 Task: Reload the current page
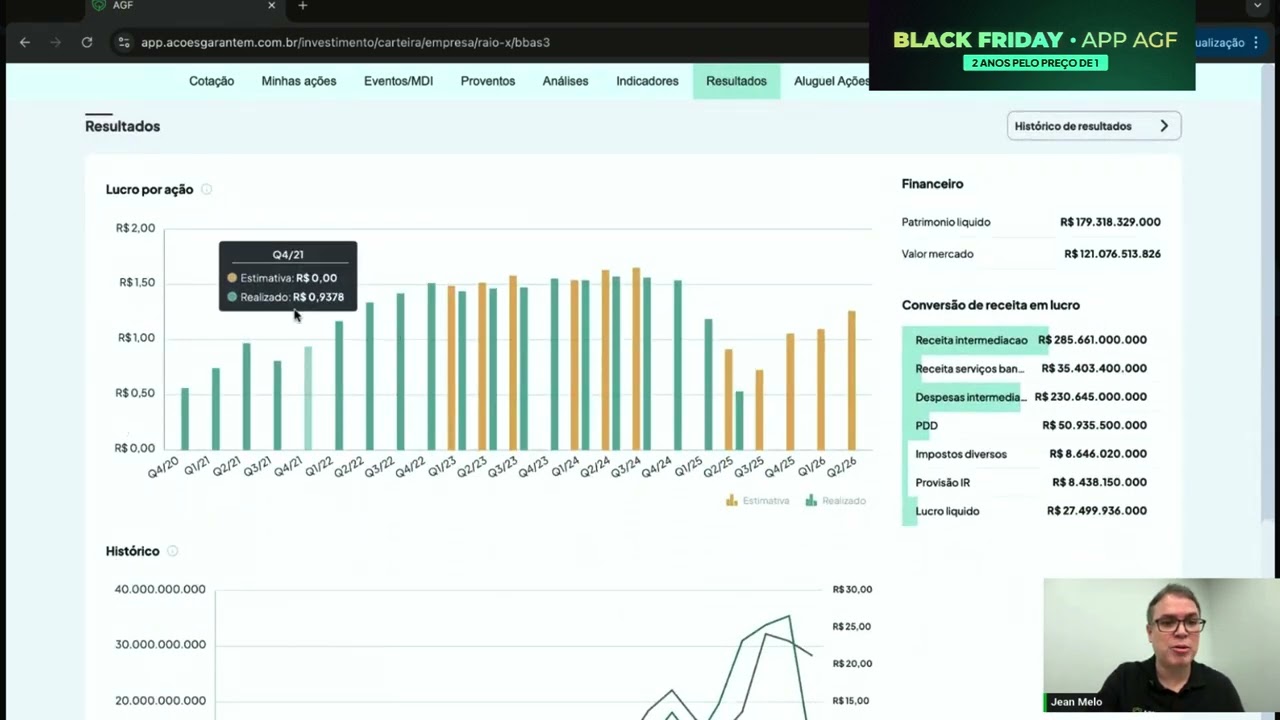pyautogui.click(x=87, y=42)
